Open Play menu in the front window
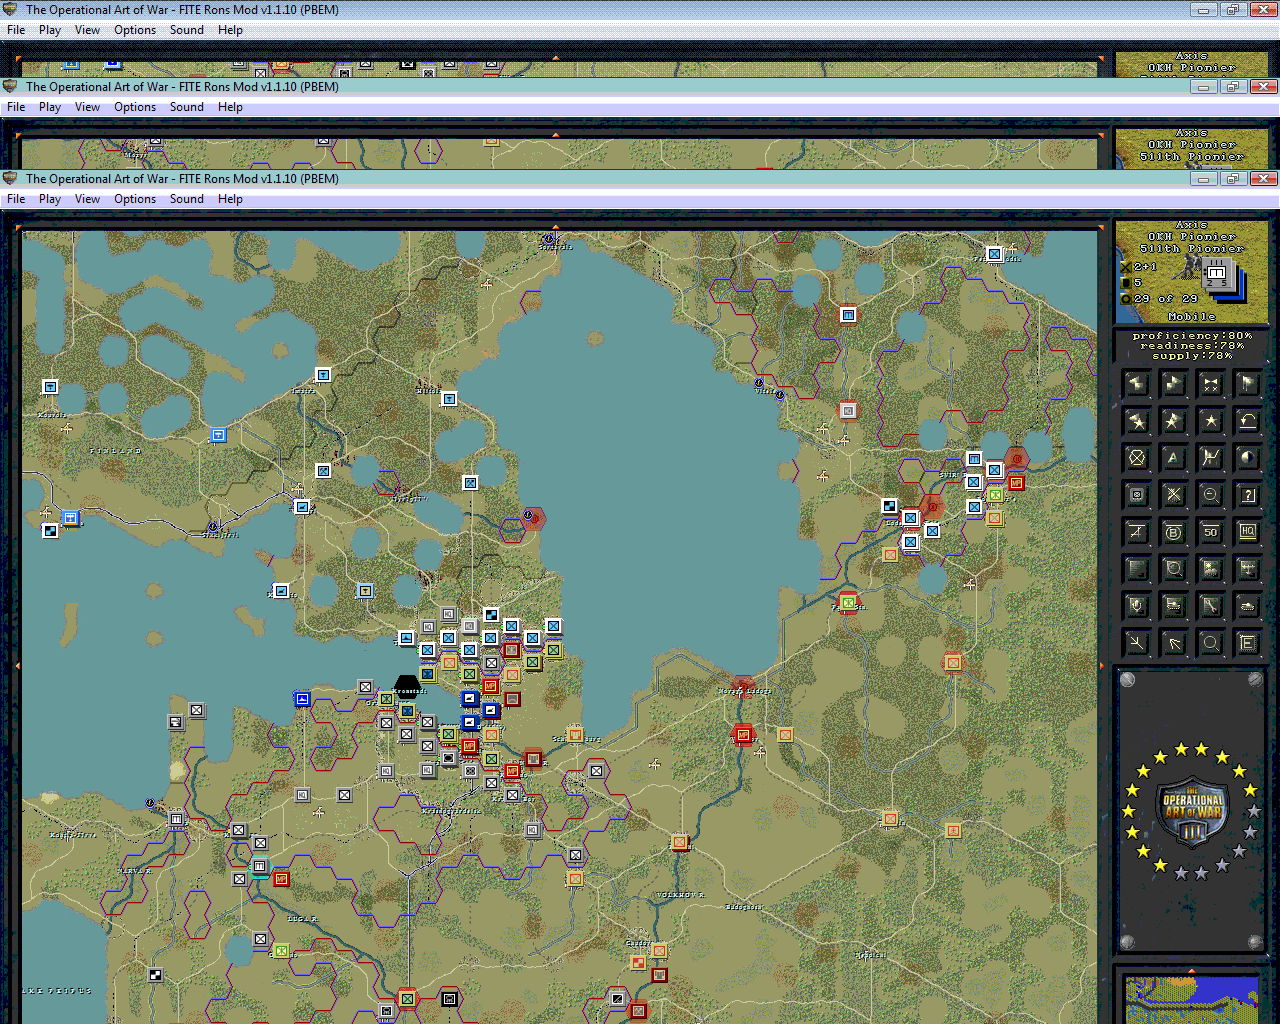Viewport: 1280px width, 1024px height. pos(50,199)
